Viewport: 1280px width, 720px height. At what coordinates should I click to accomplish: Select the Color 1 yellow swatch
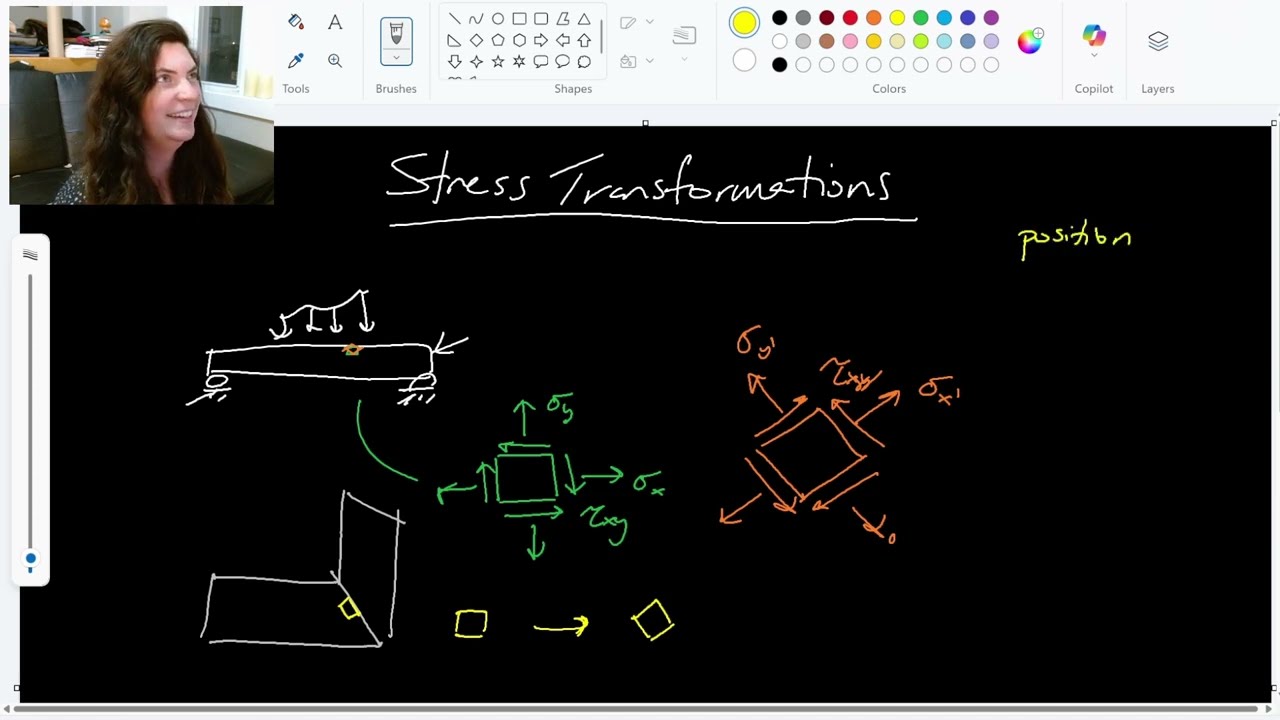[x=744, y=23]
